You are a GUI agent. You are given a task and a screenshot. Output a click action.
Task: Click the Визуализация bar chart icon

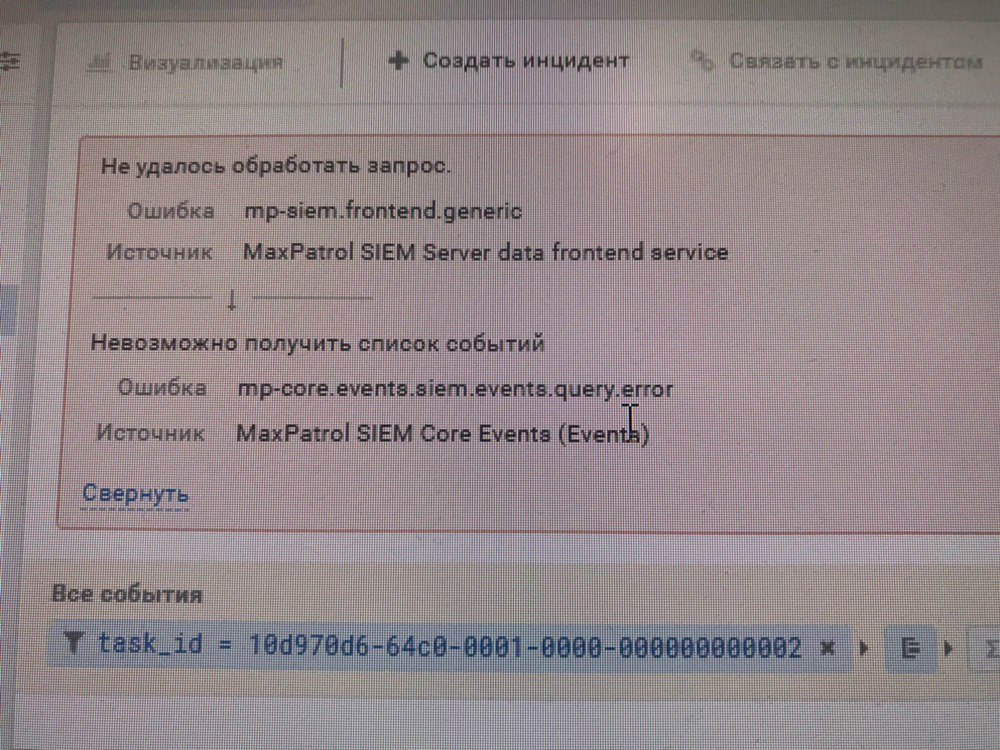coord(99,62)
